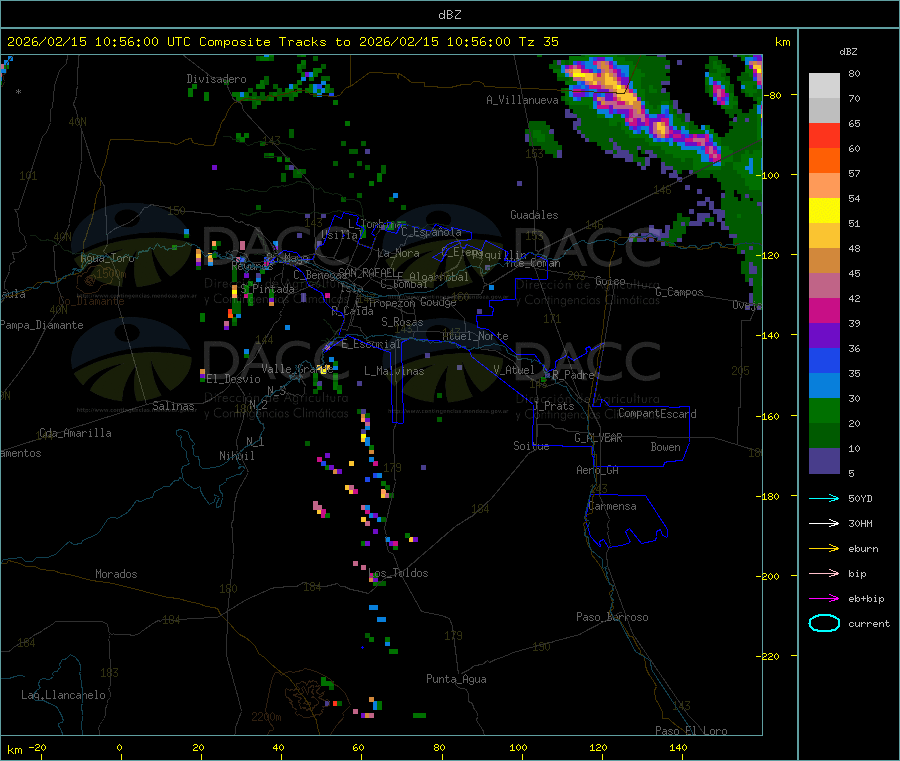
Task: Click the Guadales place label
Action: pos(534,215)
